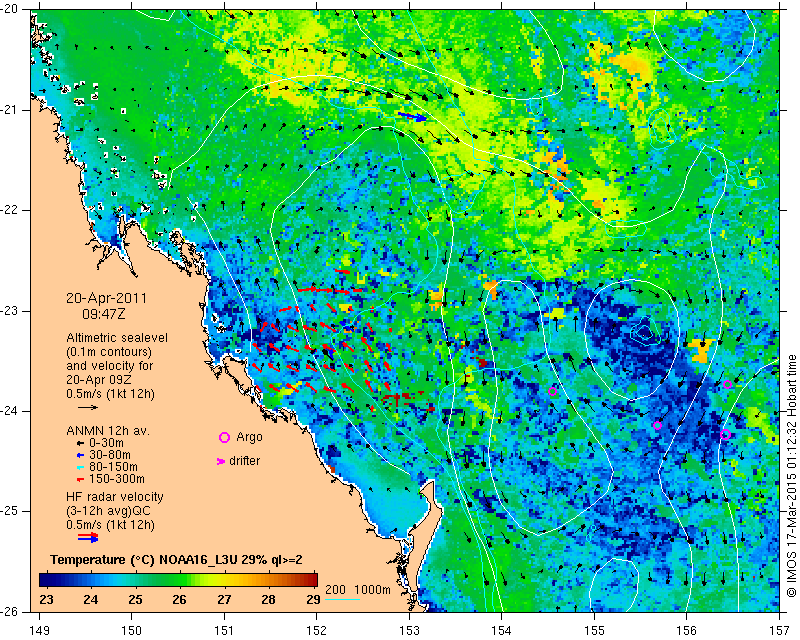Click the Argo float marker near 155.7°E, 24.1°S
The width and height of the screenshot is (800, 640).
[657, 425]
